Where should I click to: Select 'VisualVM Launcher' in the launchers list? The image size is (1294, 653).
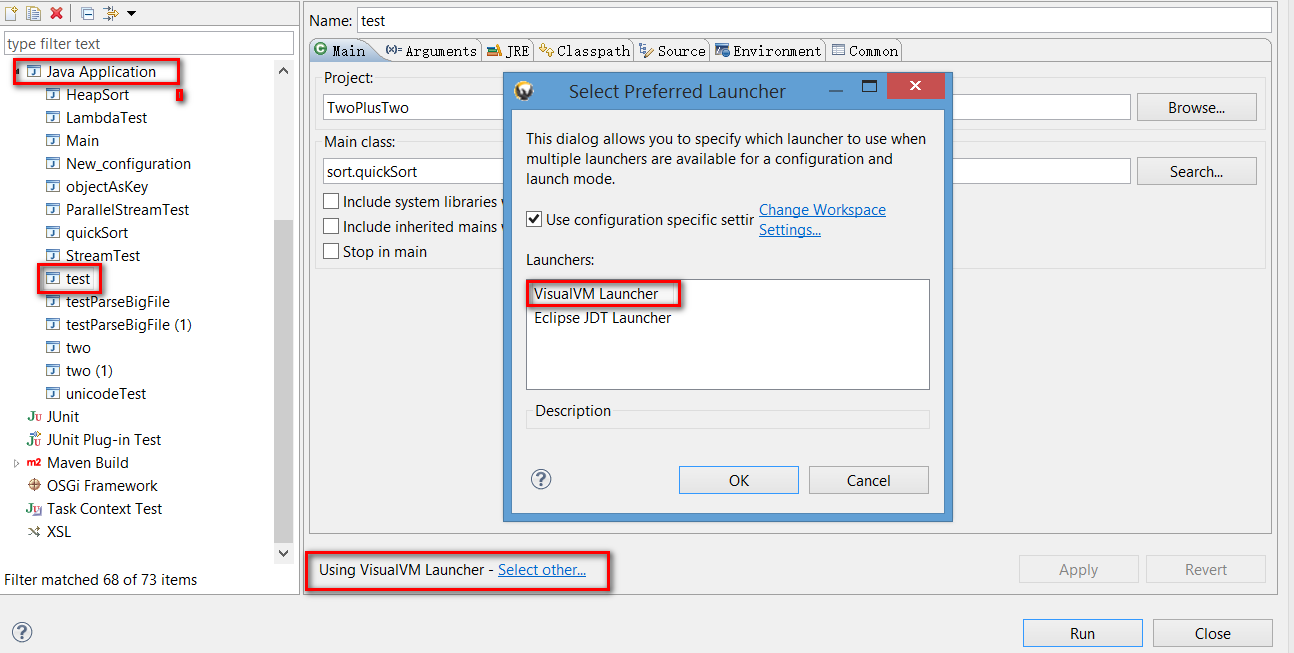[596, 294]
